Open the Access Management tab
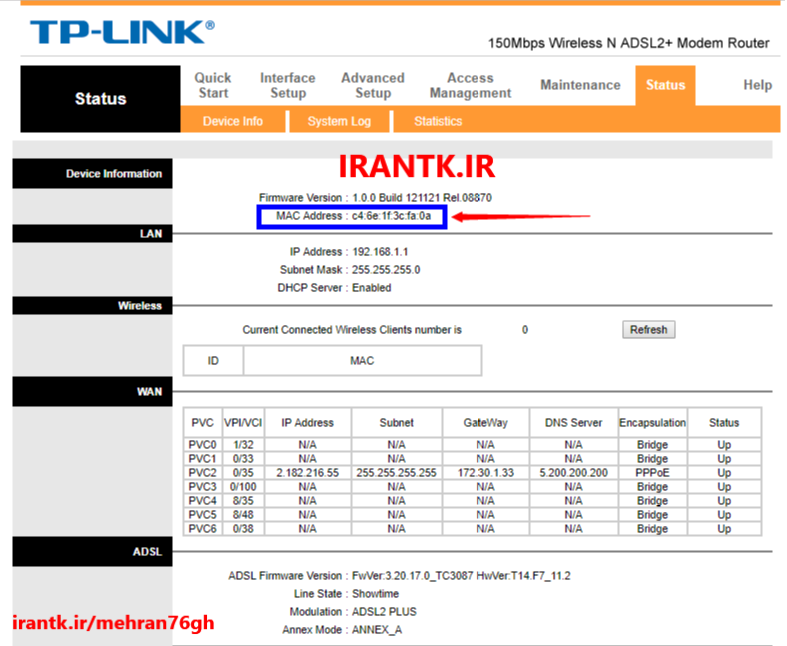 pos(470,85)
